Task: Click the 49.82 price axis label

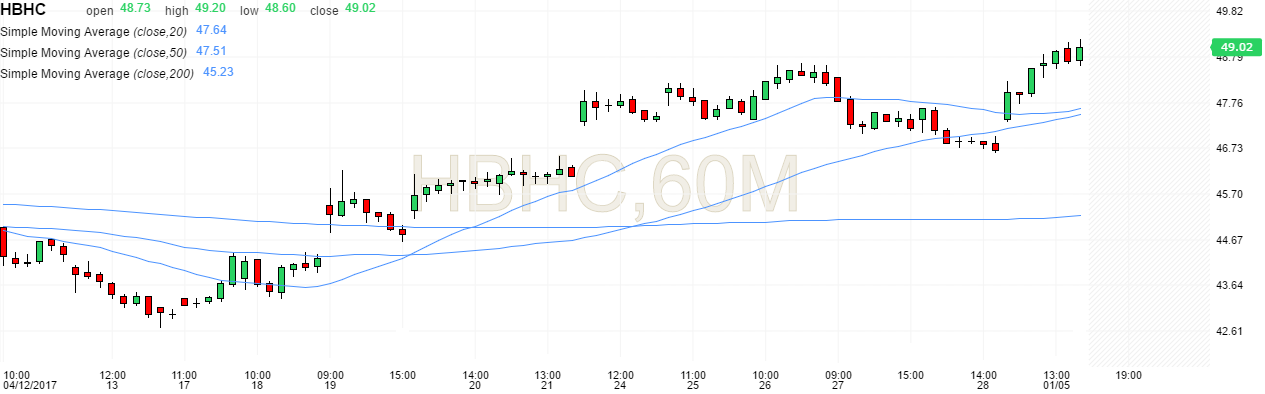Action: pyautogui.click(x=1229, y=12)
